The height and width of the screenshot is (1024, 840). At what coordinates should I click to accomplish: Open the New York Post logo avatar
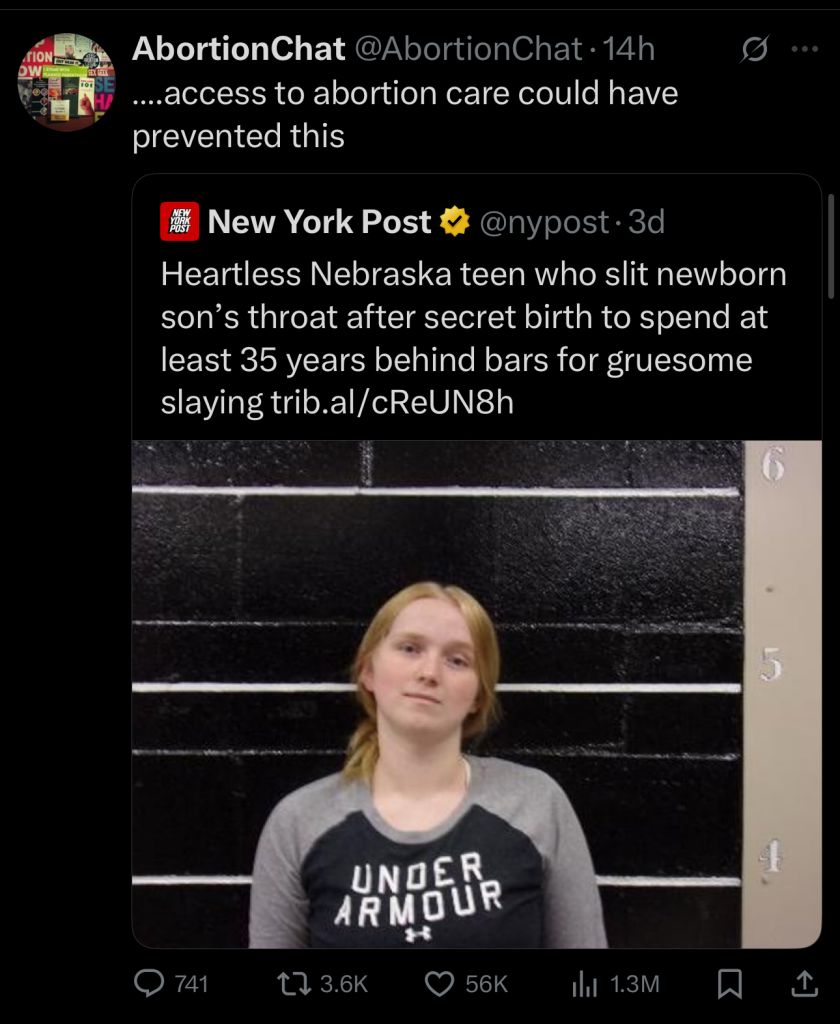pos(180,221)
